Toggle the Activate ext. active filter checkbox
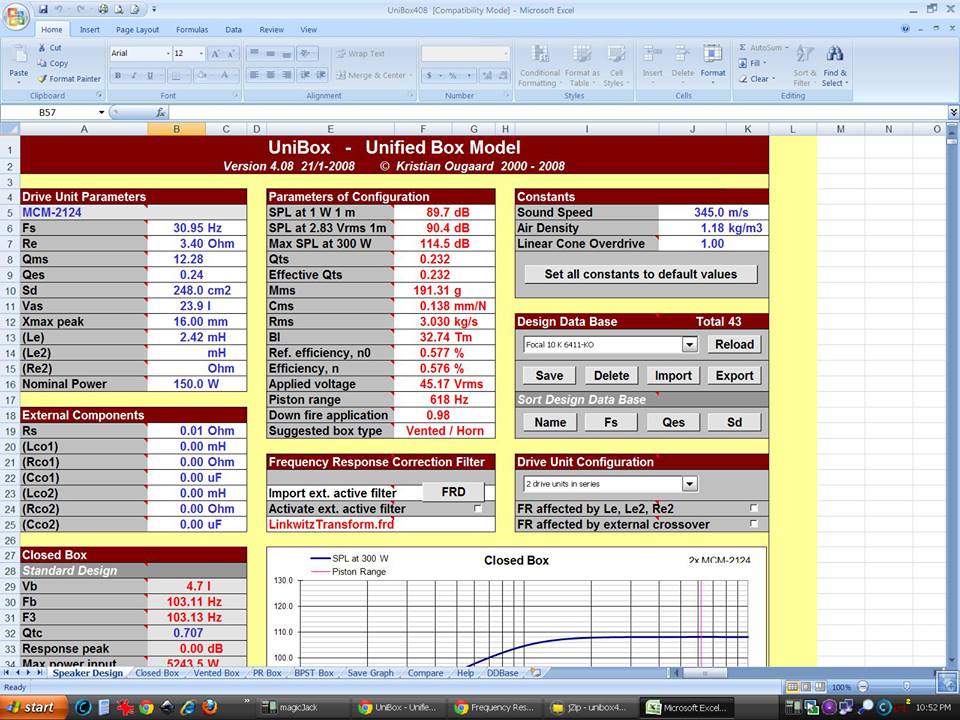Image resolution: width=960 pixels, height=720 pixels. coord(478,509)
